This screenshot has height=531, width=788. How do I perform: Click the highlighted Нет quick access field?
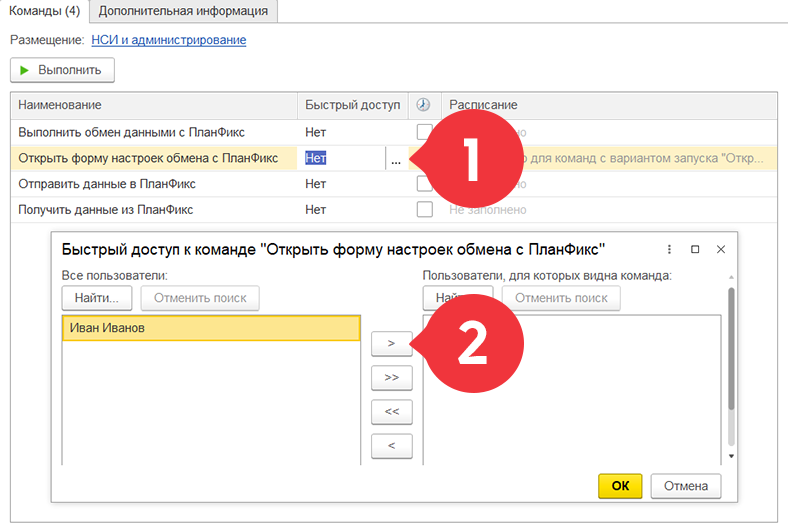click(341, 158)
